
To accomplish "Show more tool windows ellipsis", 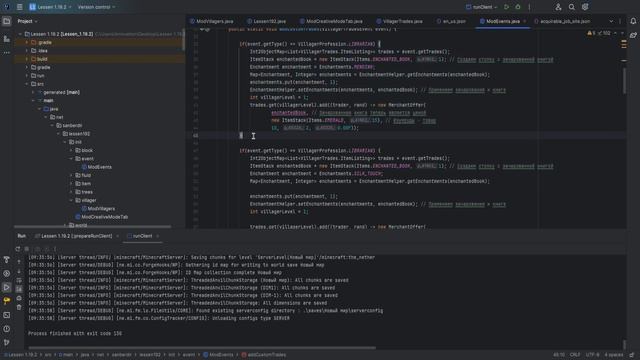I will (7, 53).
